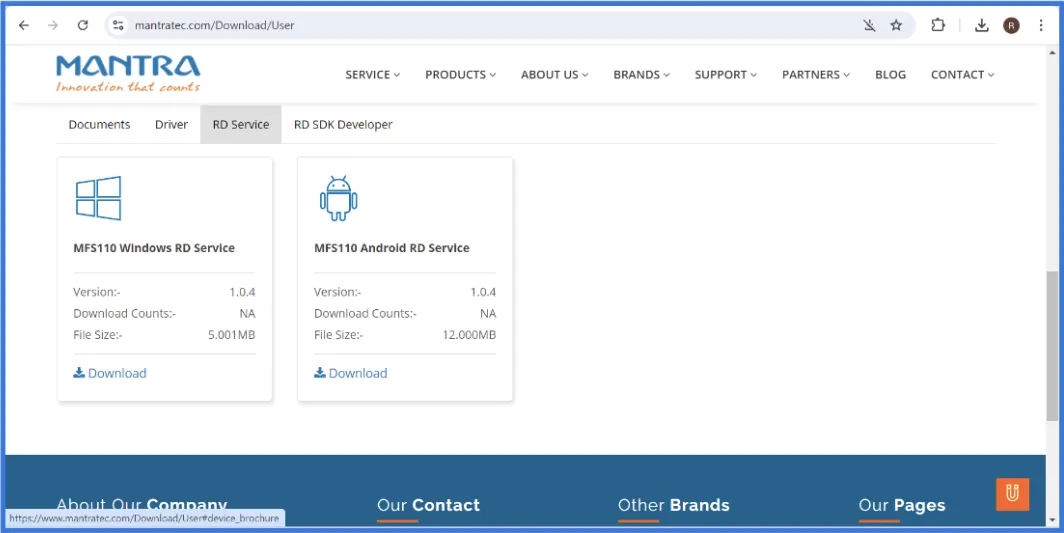
Task: Reload the page
Action: (x=83, y=26)
